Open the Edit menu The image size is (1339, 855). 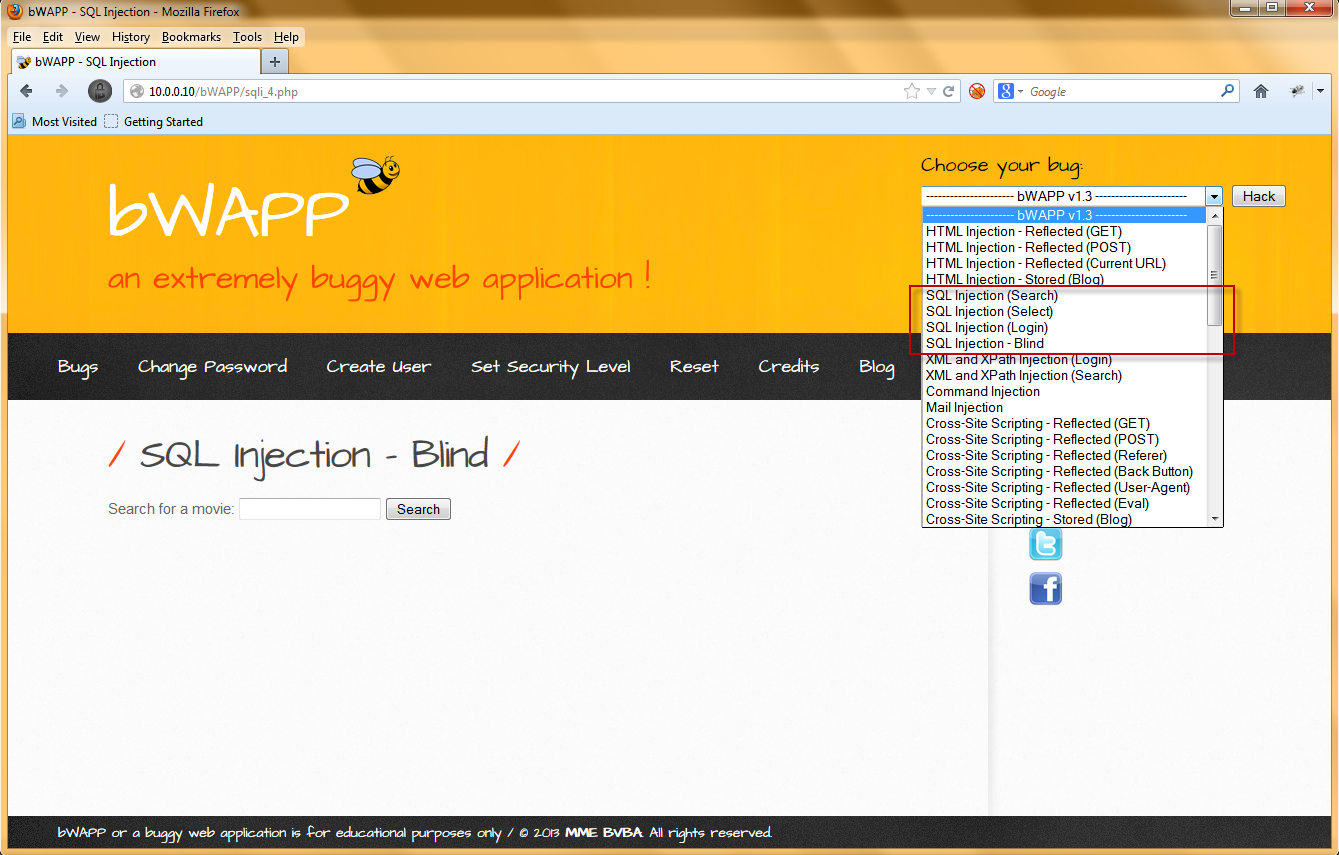pos(53,37)
